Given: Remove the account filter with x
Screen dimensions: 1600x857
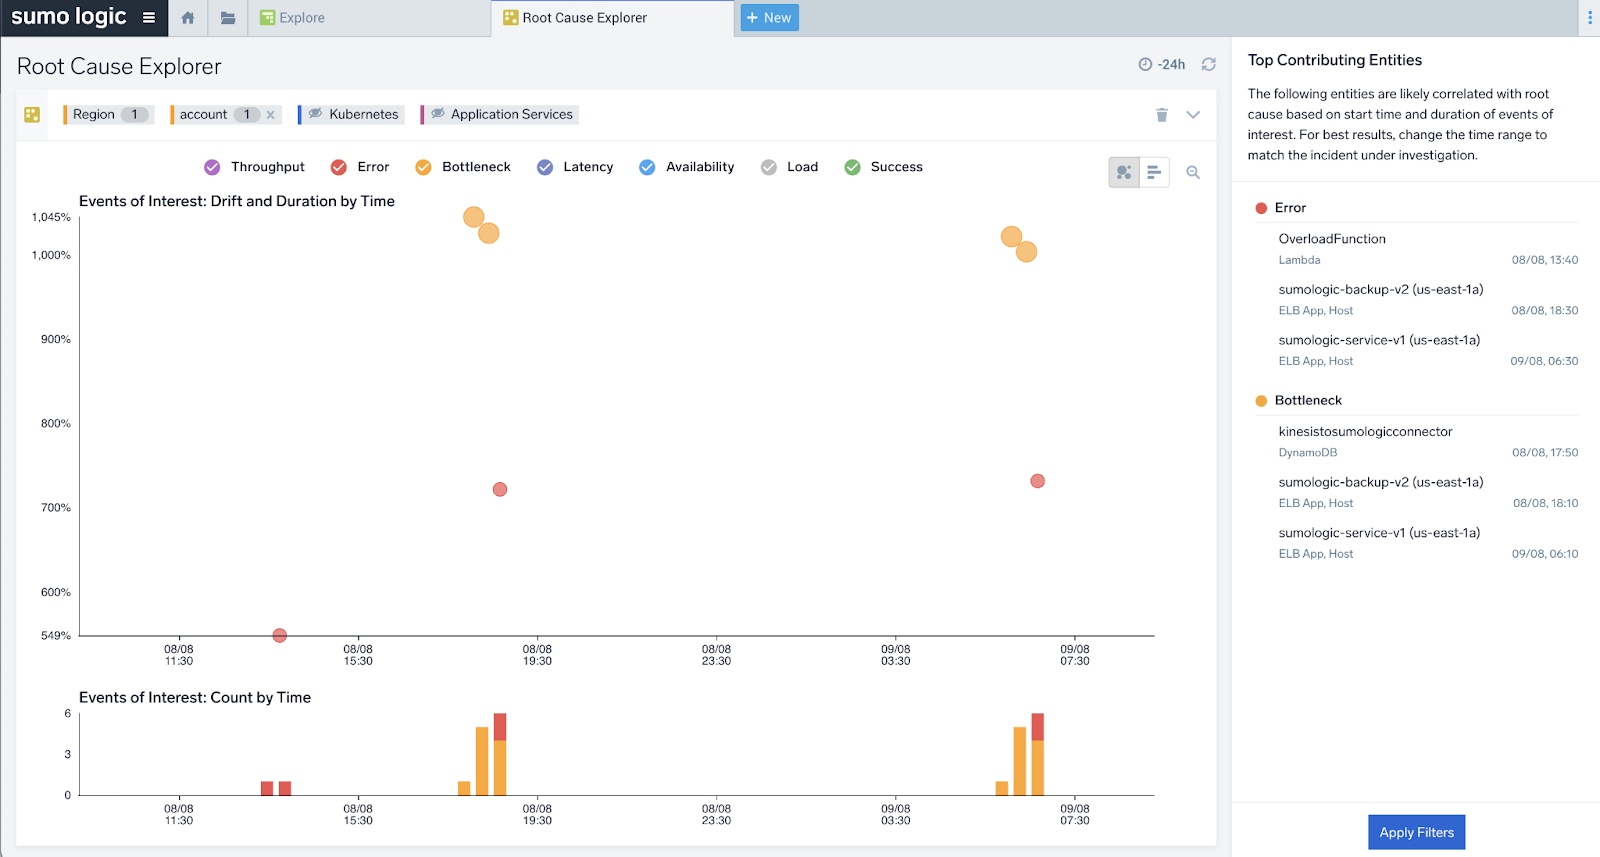Looking at the screenshot, I should [x=271, y=115].
